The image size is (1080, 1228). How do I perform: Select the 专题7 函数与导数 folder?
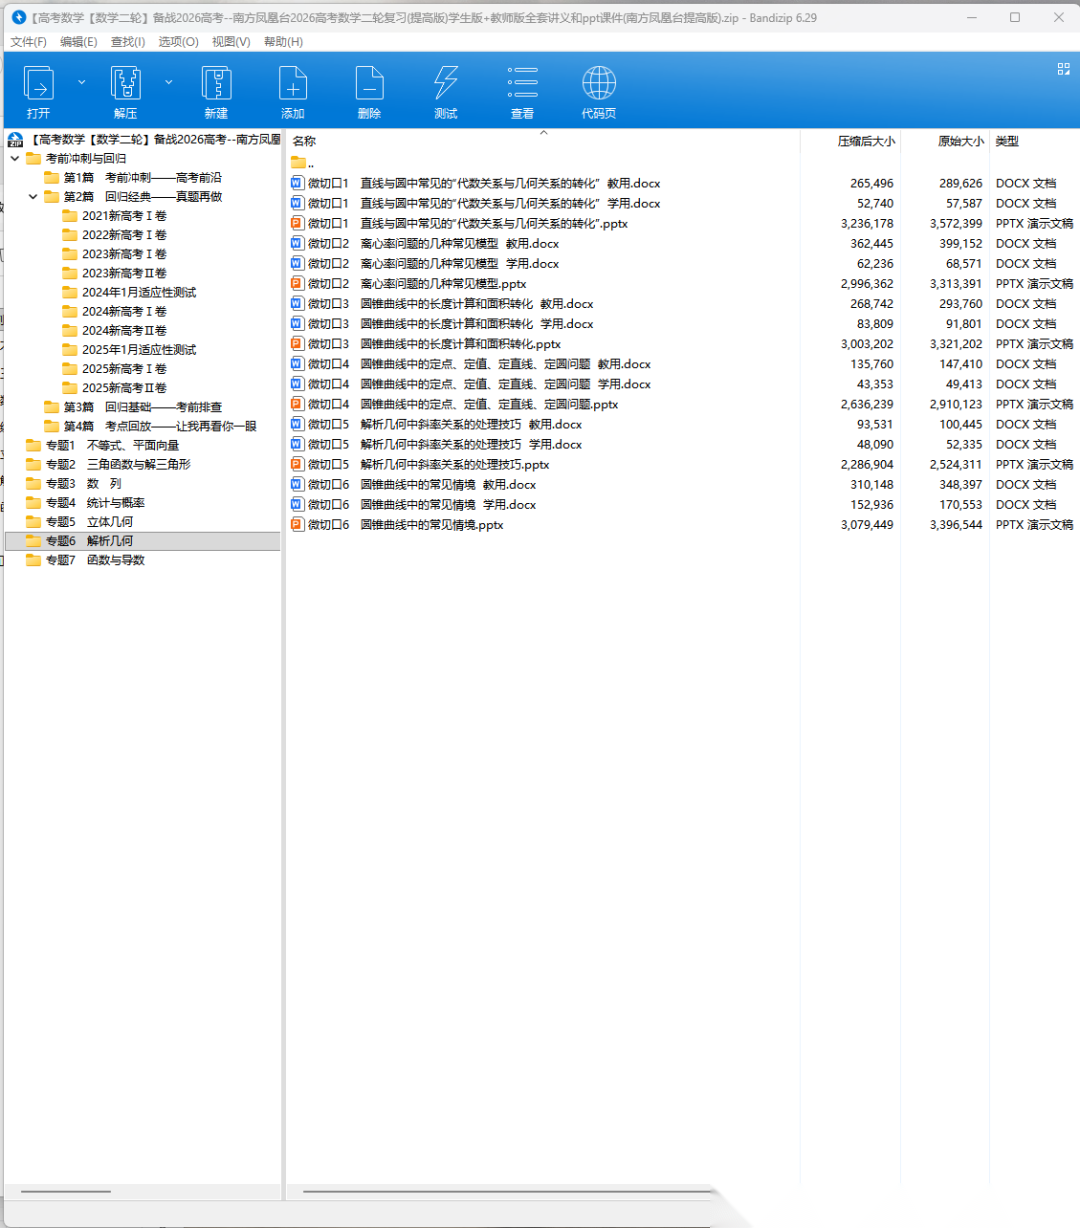pos(95,560)
